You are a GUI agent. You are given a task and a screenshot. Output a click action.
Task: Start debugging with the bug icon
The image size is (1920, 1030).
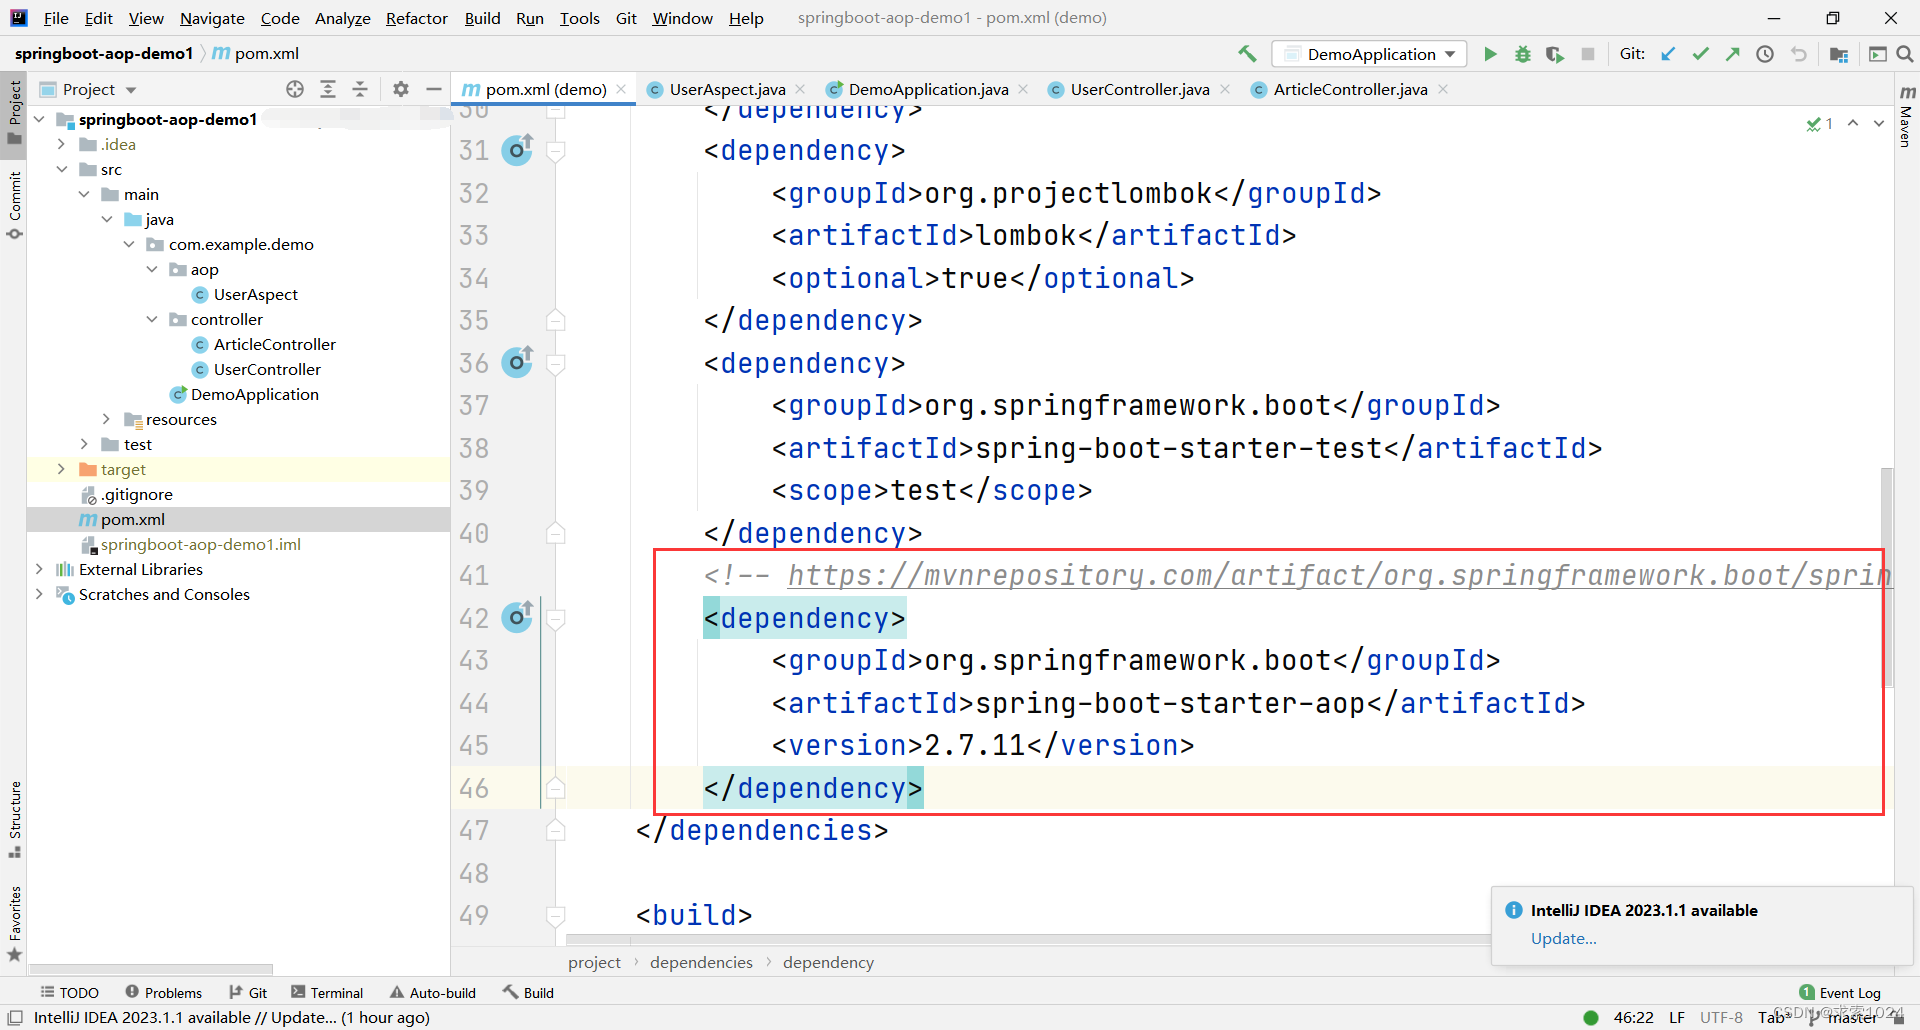tap(1522, 54)
